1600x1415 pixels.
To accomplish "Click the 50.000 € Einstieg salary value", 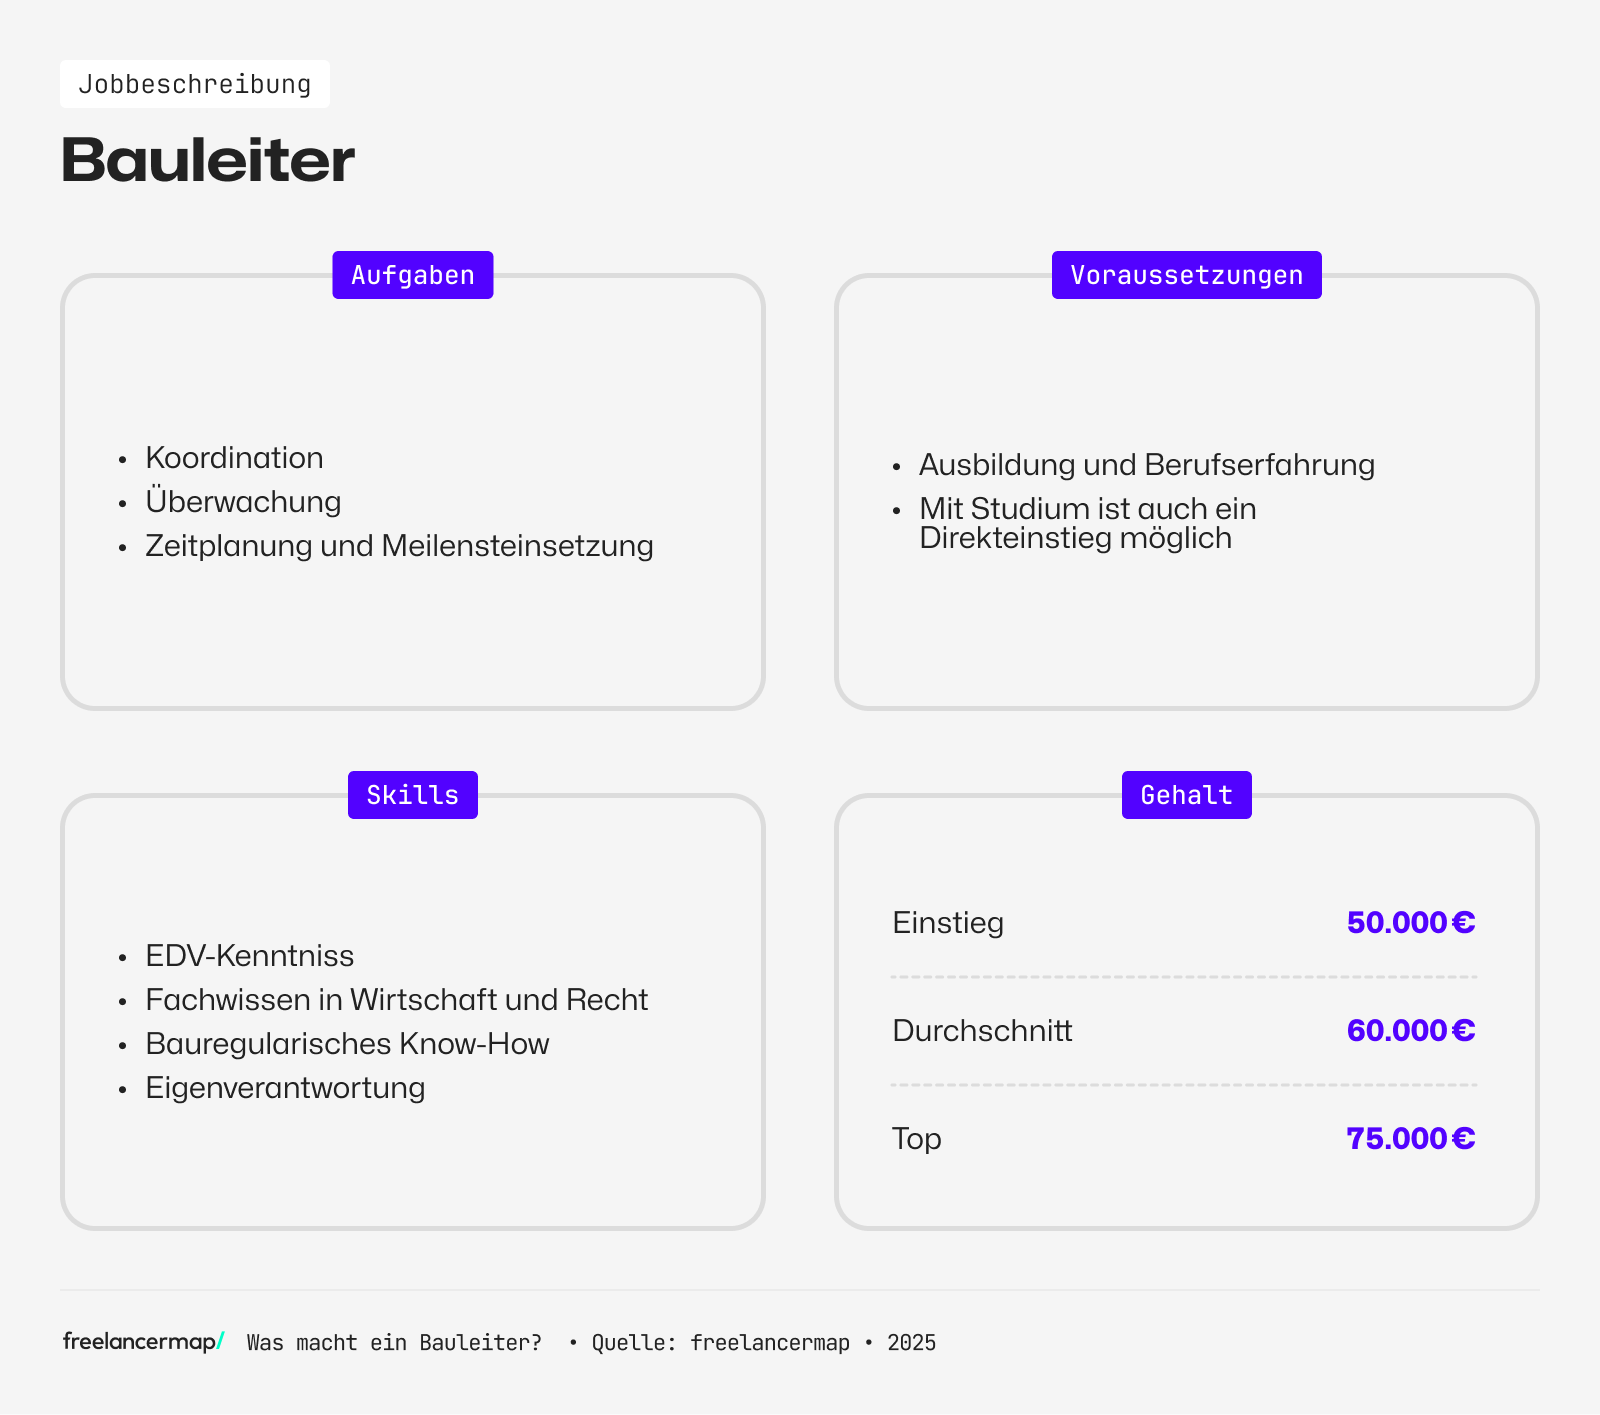I will (x=1410, y=922).
